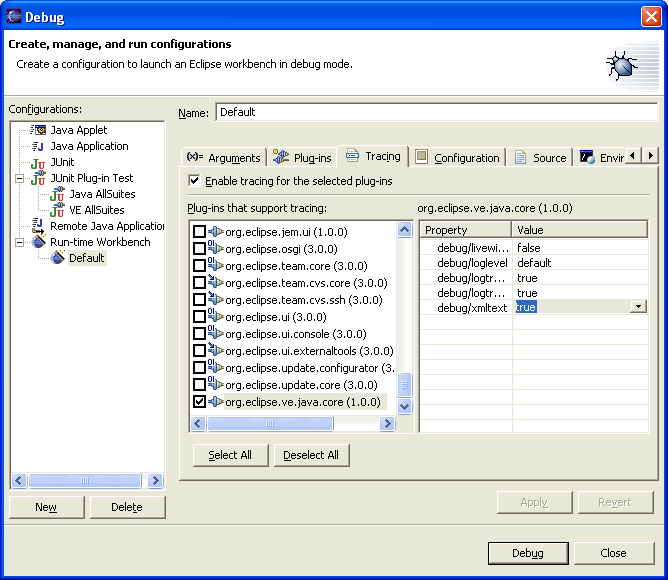
Task: Select the Remote Java Application icon
Action: click(39, 226)
